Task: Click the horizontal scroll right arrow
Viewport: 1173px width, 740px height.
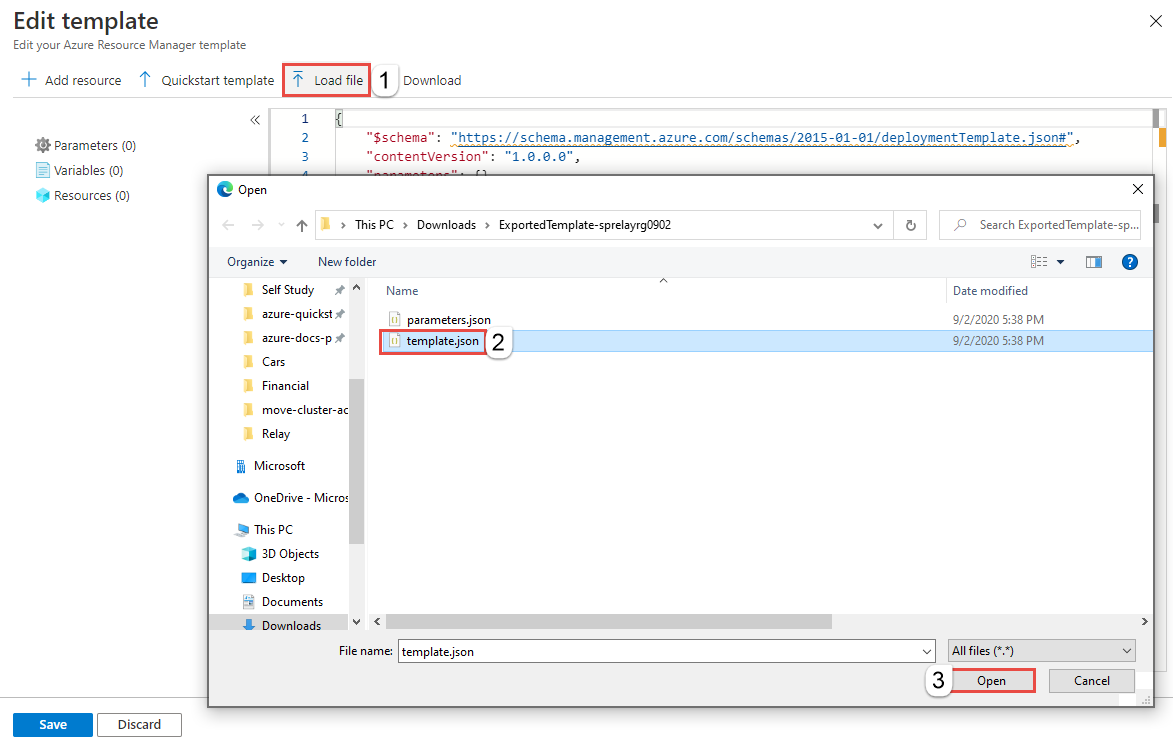Action: 1144,622
